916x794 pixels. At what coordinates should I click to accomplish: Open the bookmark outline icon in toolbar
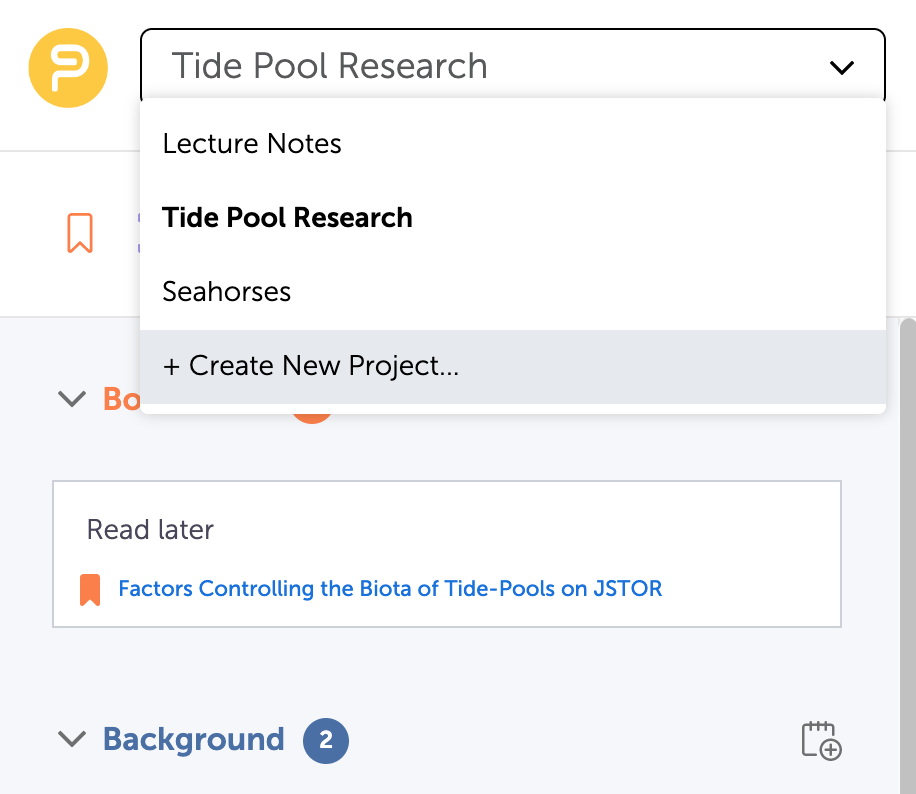coord(80,233)
